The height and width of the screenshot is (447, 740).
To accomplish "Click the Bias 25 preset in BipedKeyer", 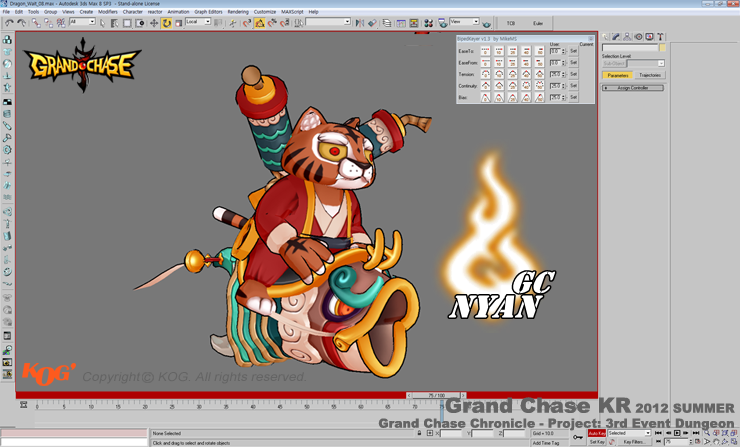I will click(512, 97).
